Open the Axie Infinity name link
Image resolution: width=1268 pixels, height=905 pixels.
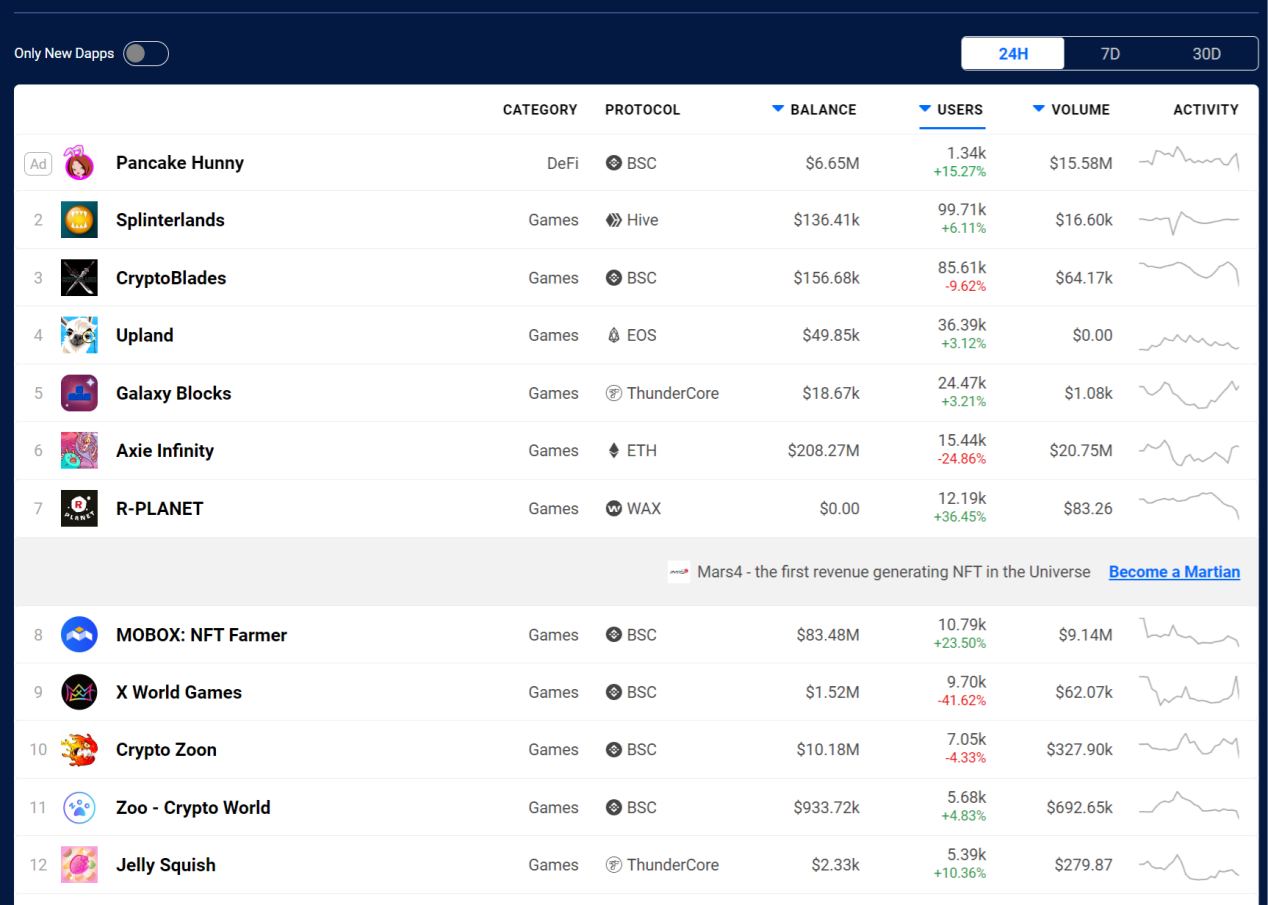tap(165, 450)
